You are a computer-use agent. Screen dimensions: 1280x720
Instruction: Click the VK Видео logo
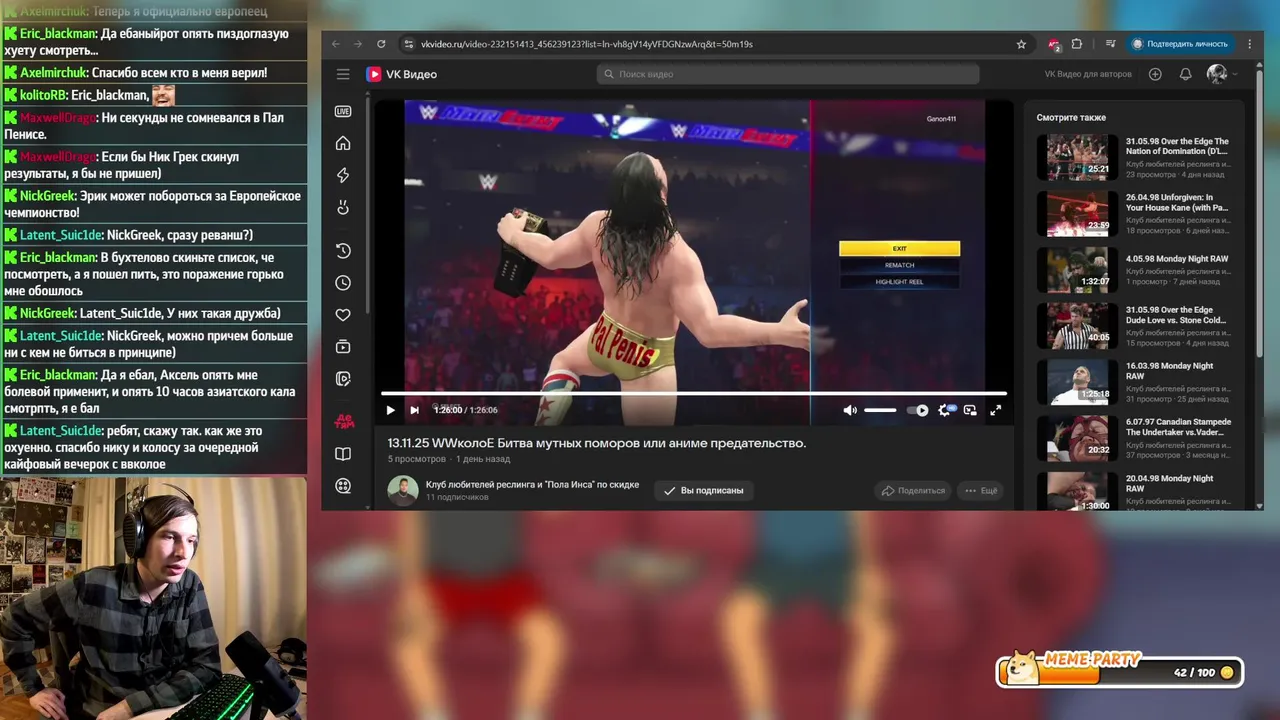click(x=401, y=74)
